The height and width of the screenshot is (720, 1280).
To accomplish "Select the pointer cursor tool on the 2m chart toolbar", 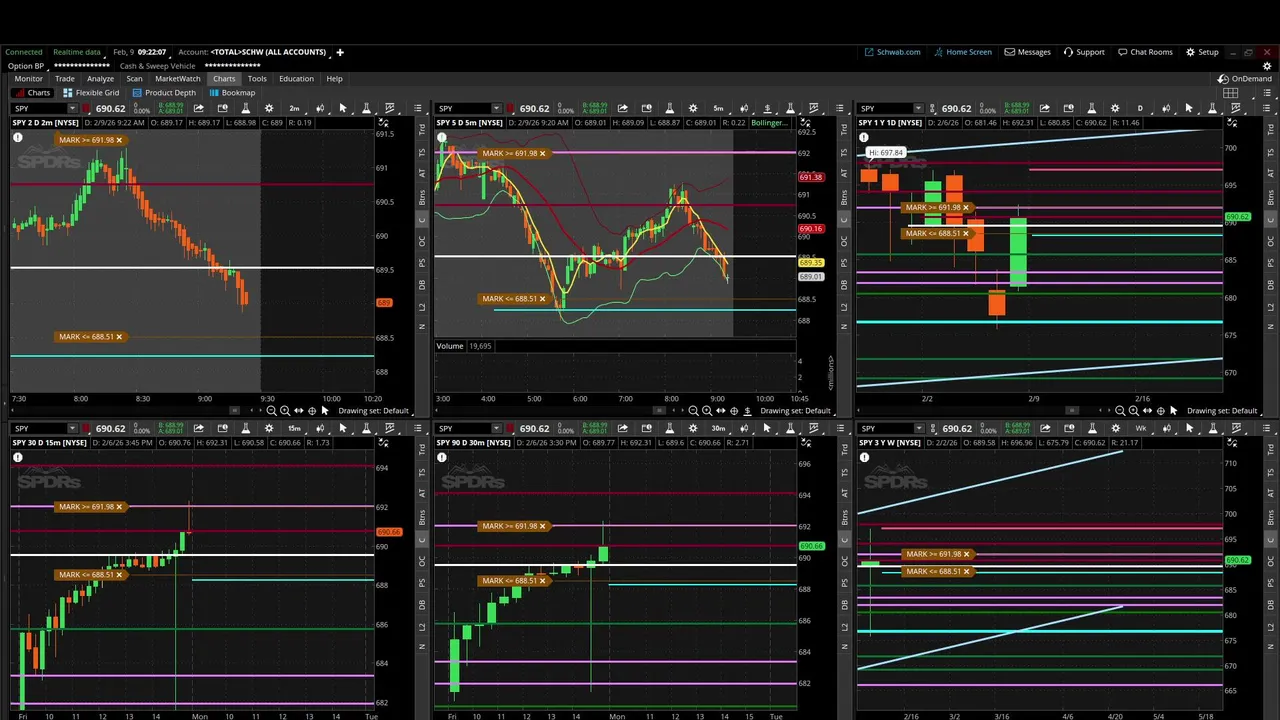I will coord(343,108).
